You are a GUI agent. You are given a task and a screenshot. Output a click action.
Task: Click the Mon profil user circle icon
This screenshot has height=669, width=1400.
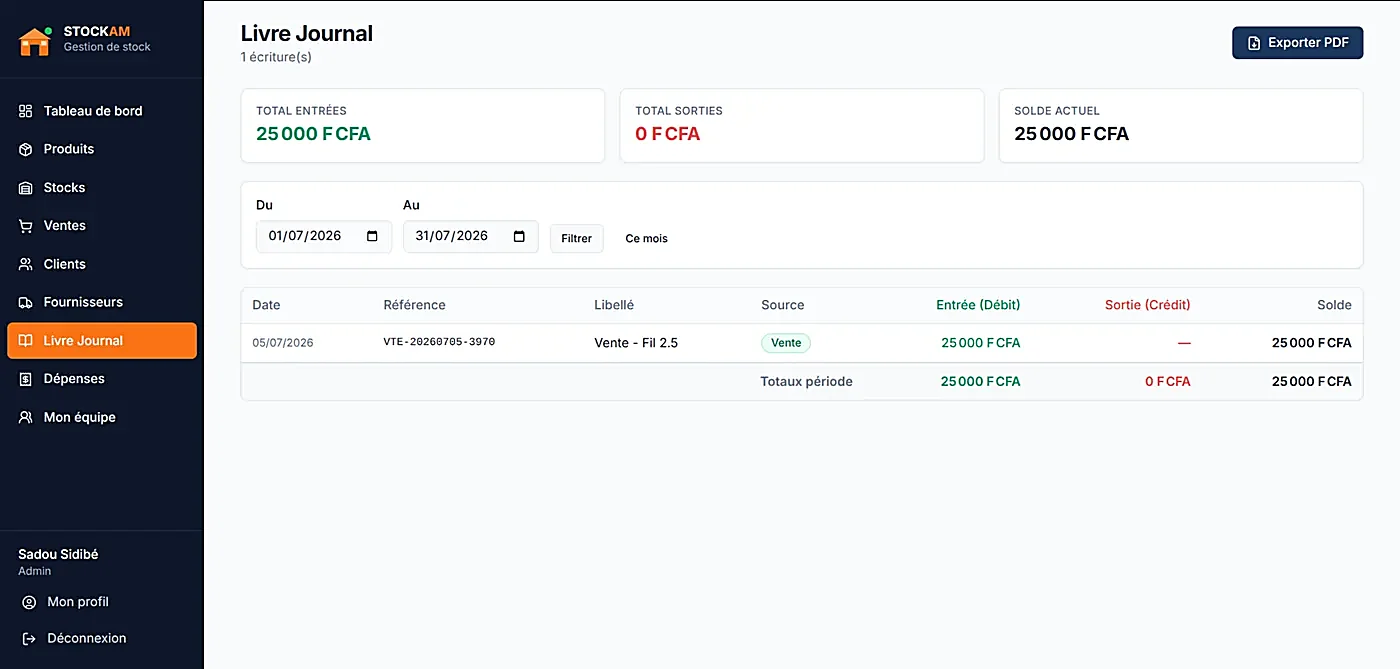click(30, 602)
